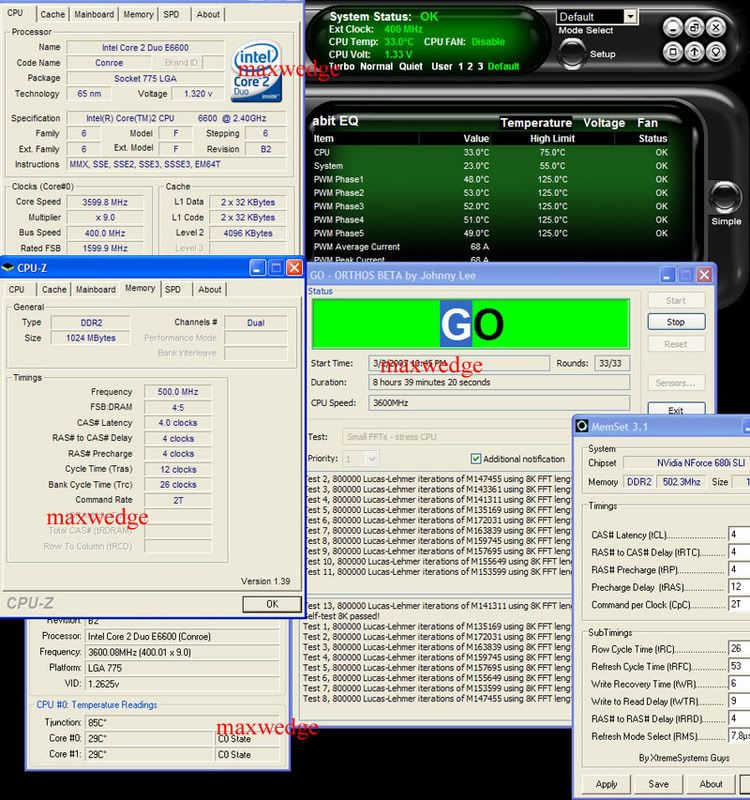Click the Rounds field showing 33/33

(x=612, y=363)
